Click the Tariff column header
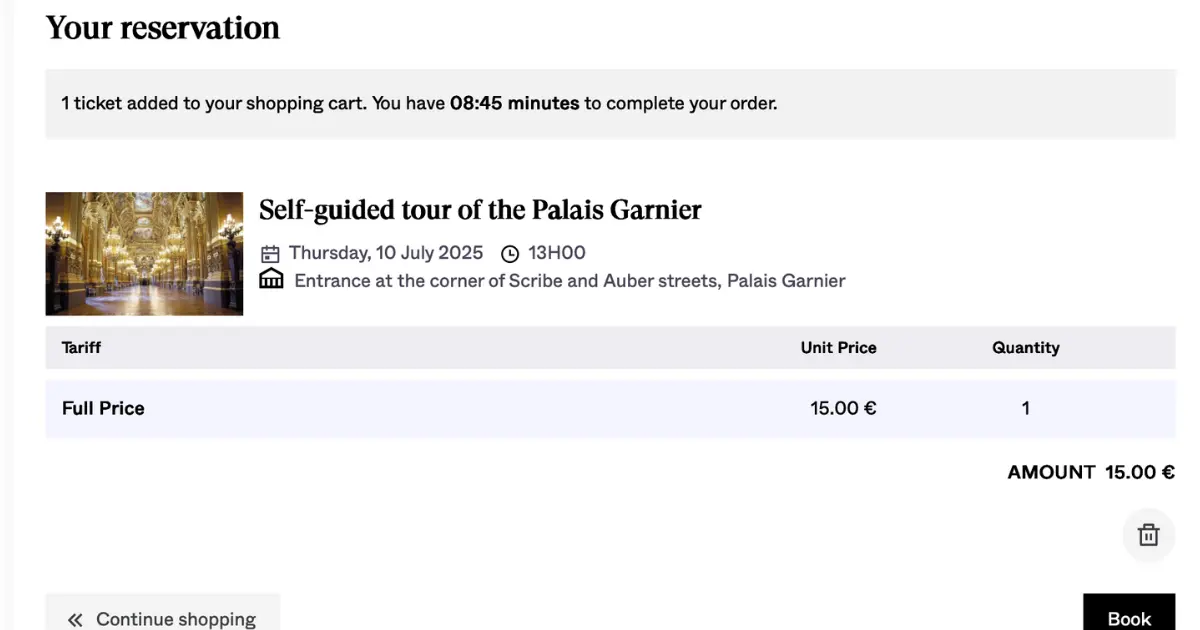1200x630 pixels. coord(81,348)
